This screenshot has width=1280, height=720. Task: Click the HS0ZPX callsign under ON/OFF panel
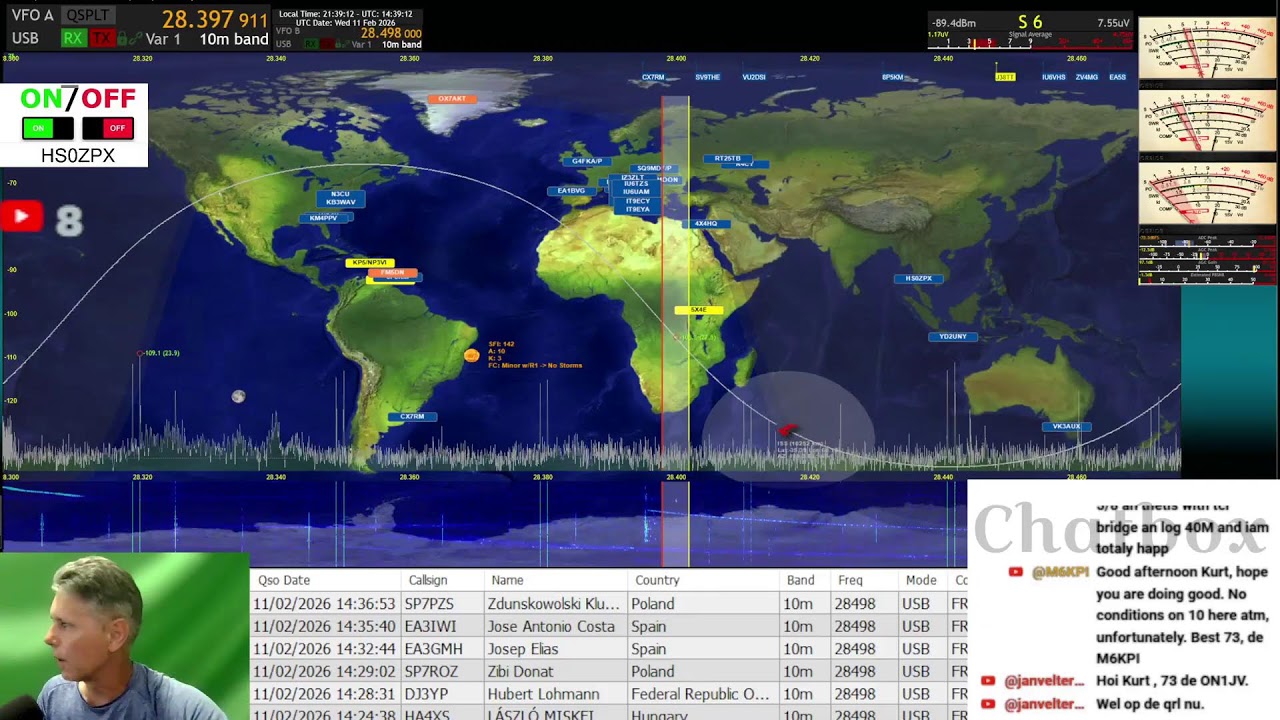point(78,156)
